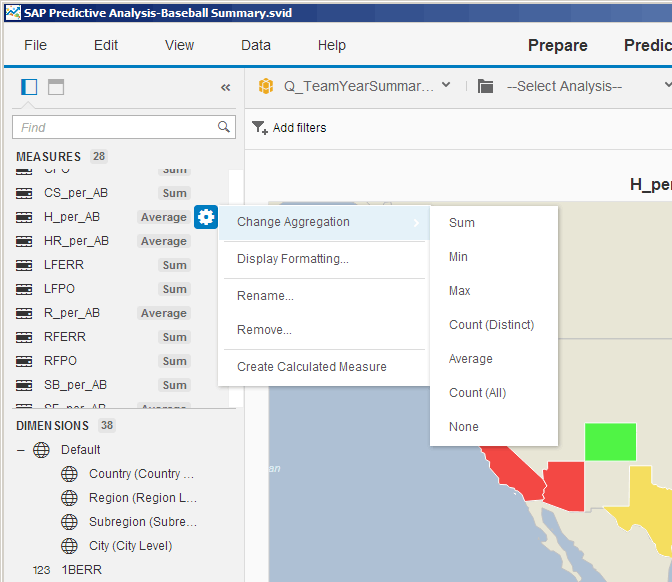Click the globe icon for Region dimension
The height and width of the screenshot is (582, 672).
(69, 498)
